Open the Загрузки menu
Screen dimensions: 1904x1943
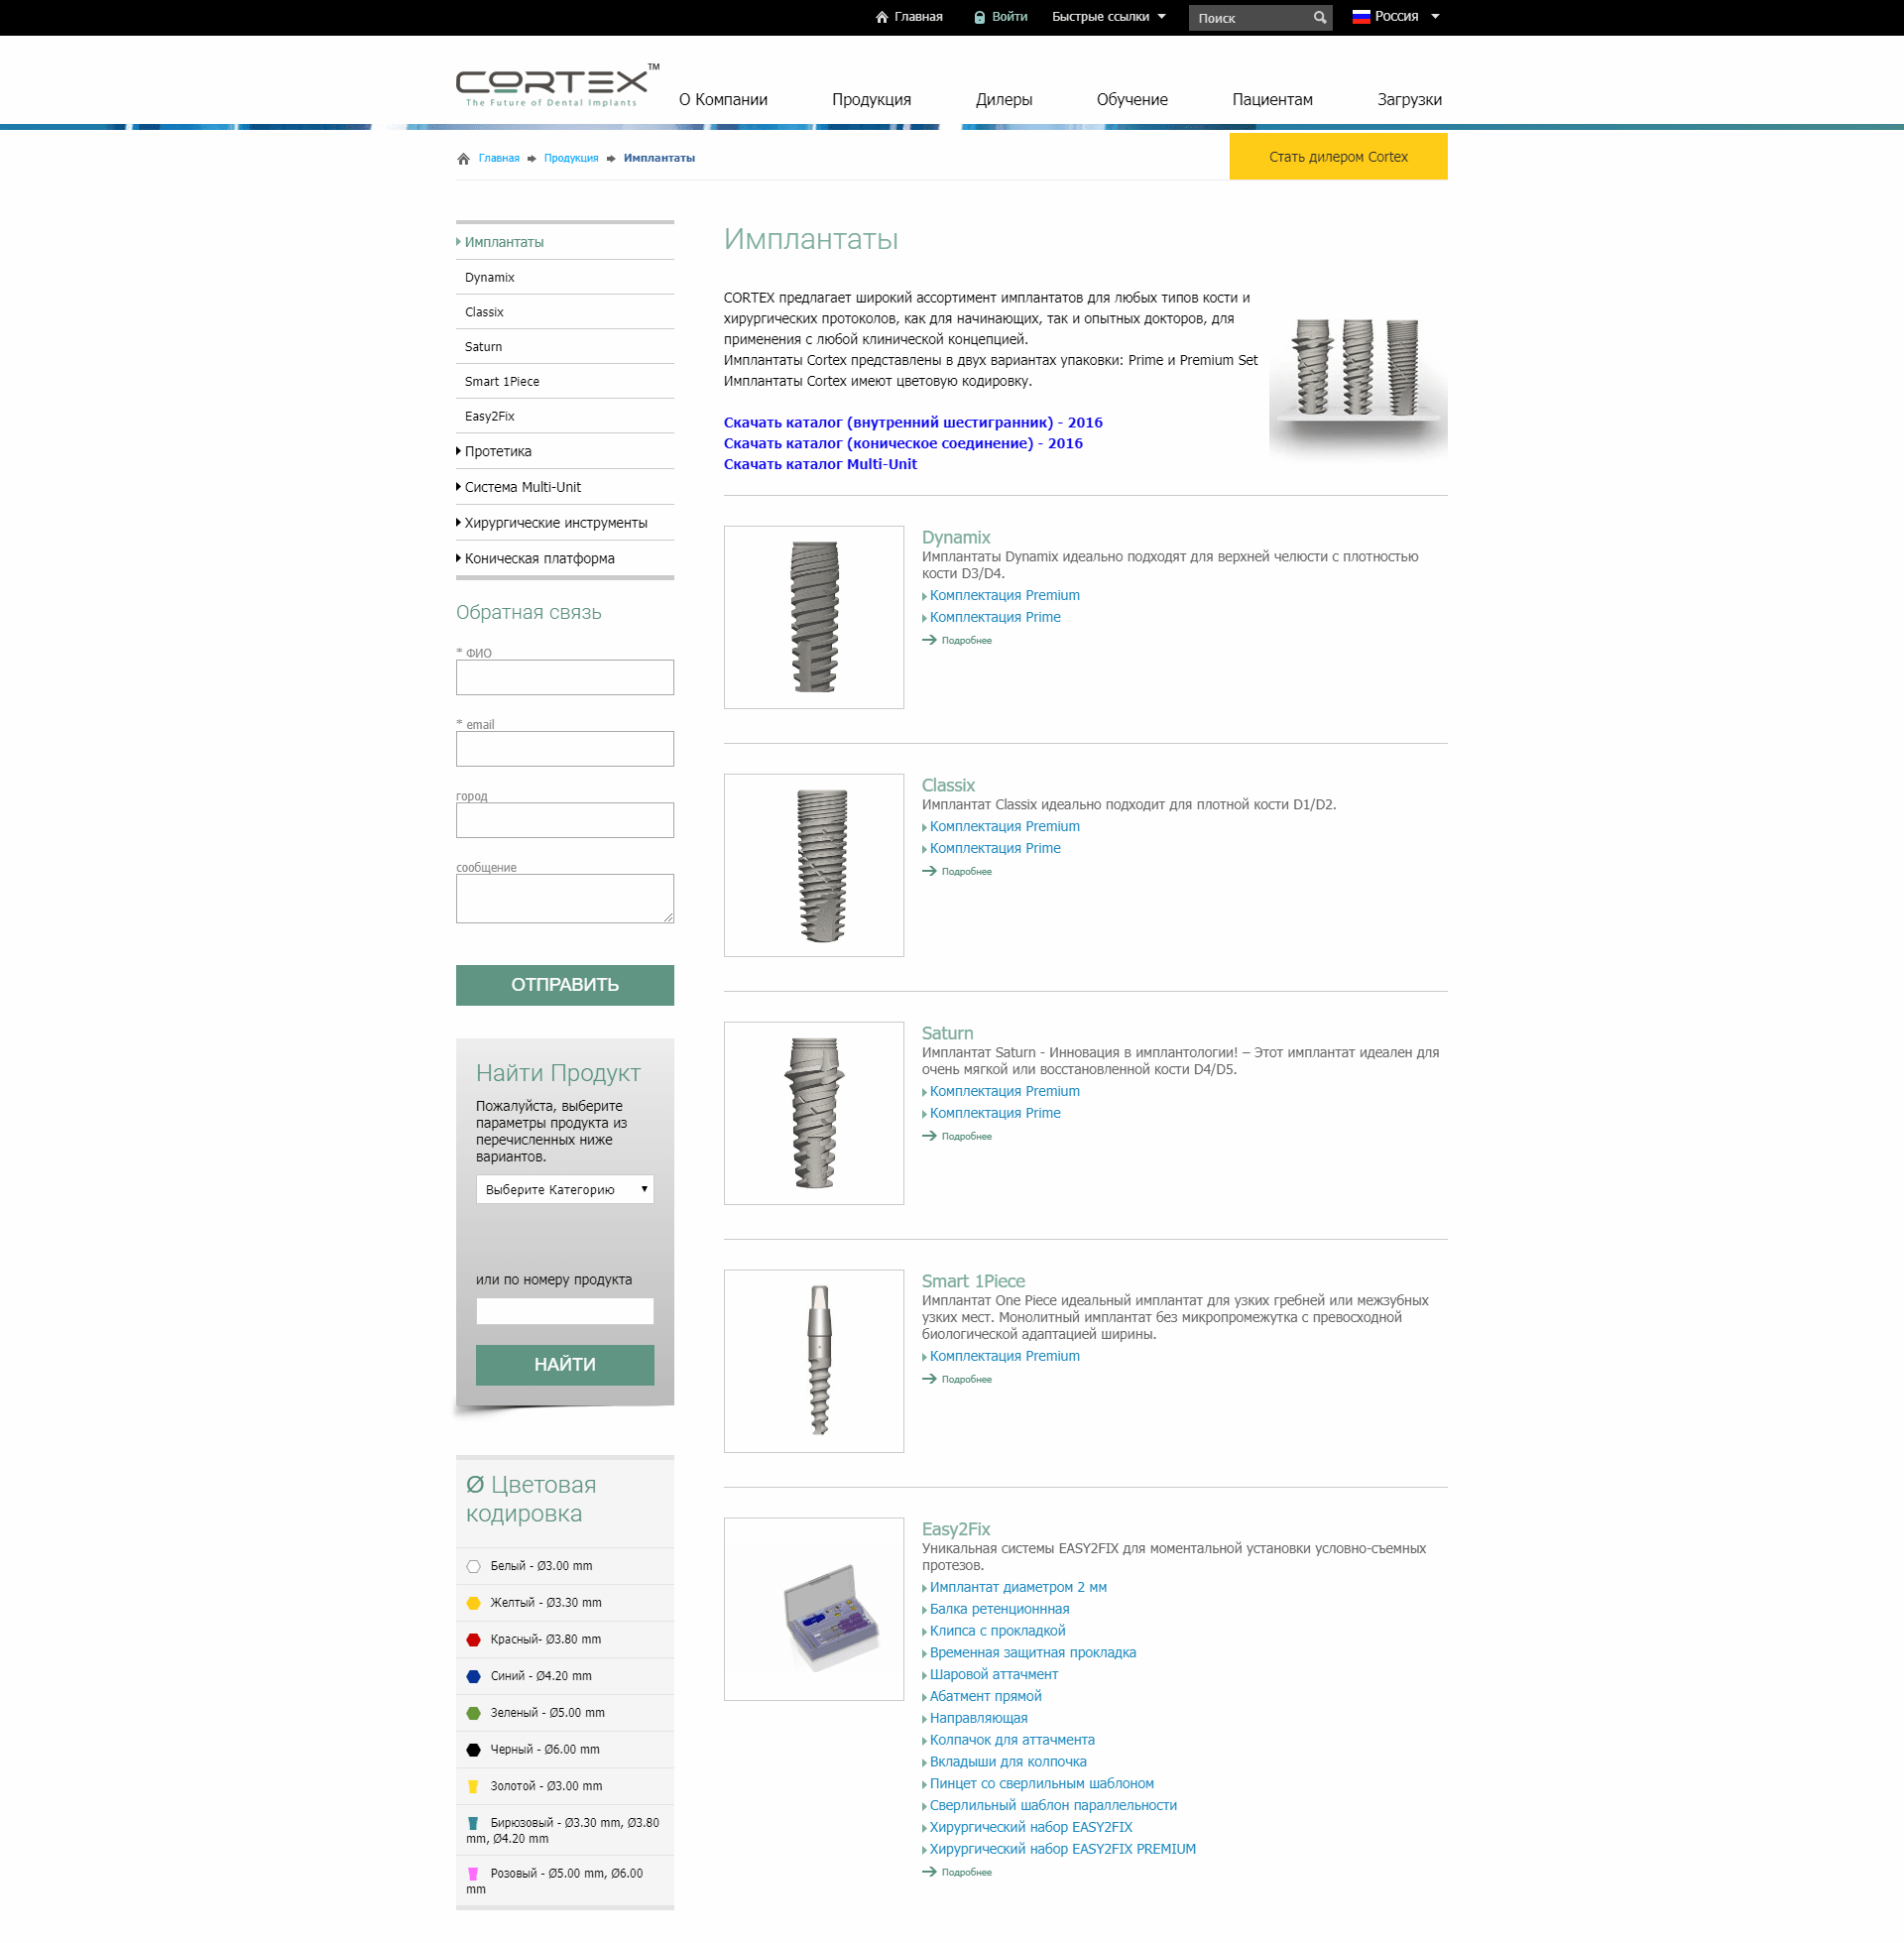click(x=1409, y=100)
